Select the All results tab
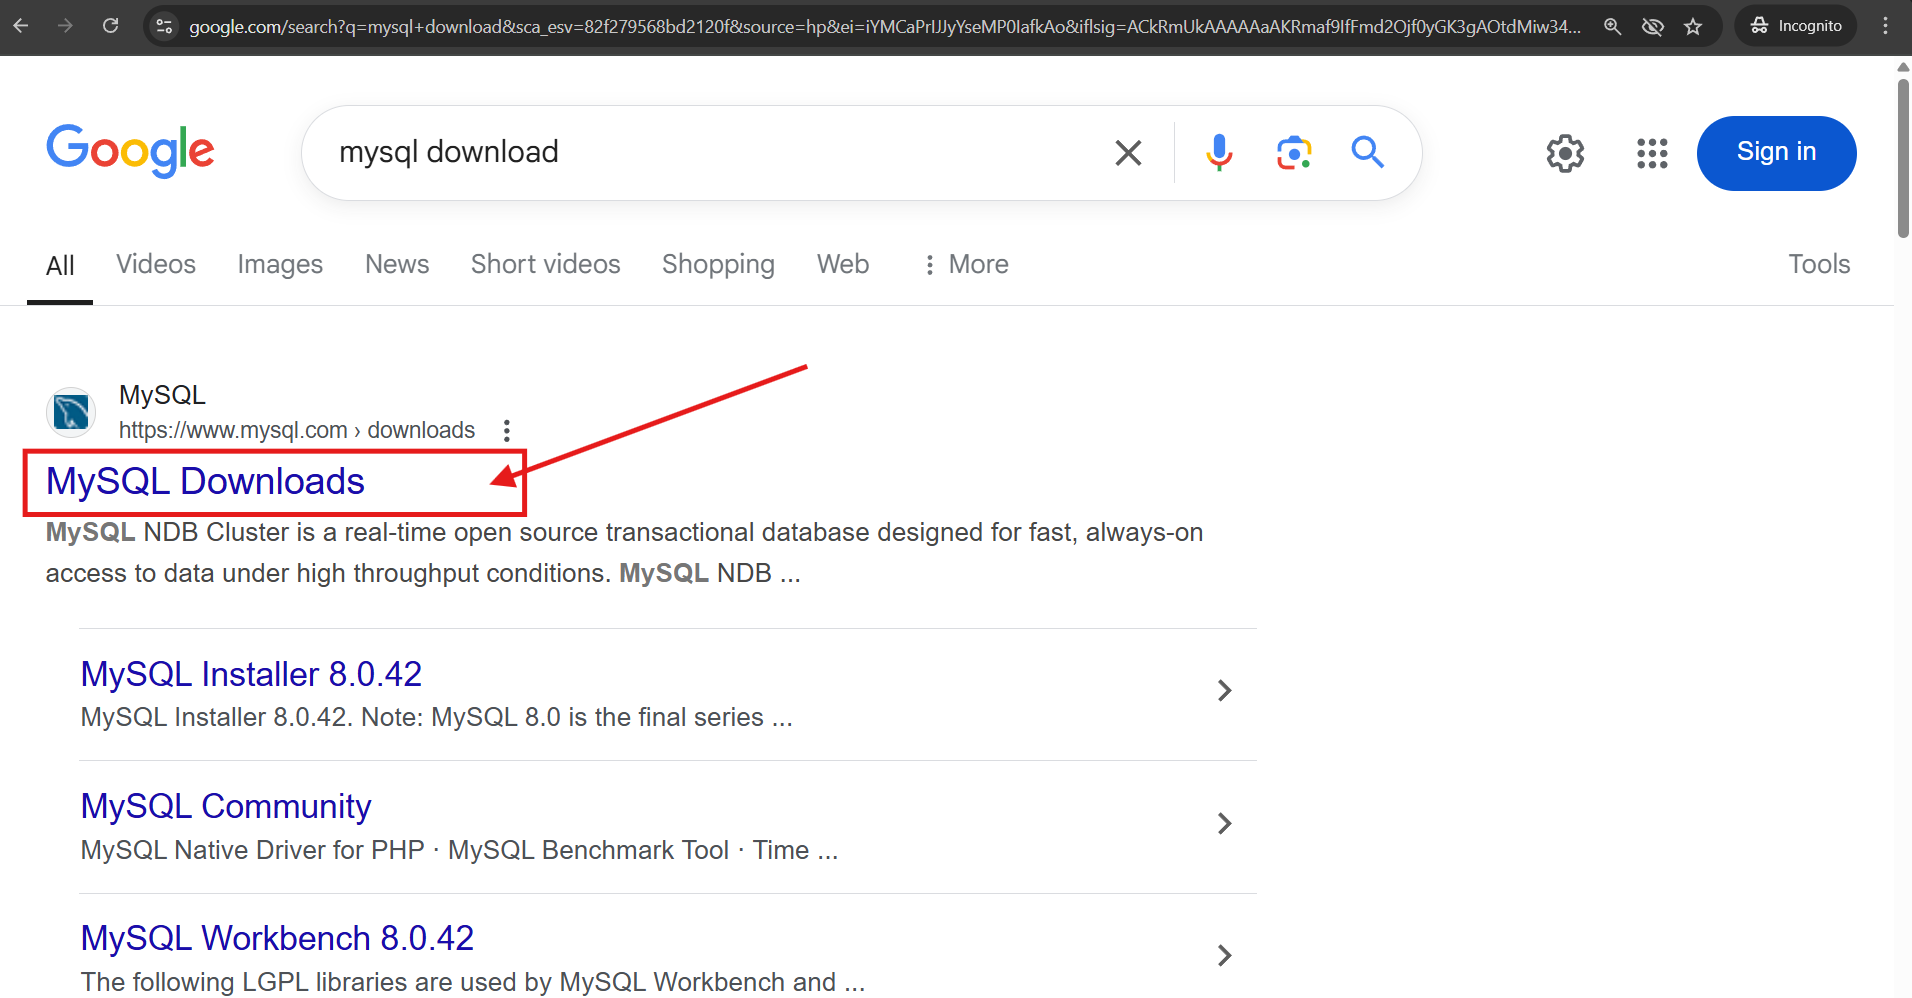Image resolution: width=1912 pixels, height=998 pixels. pos(60,266)
